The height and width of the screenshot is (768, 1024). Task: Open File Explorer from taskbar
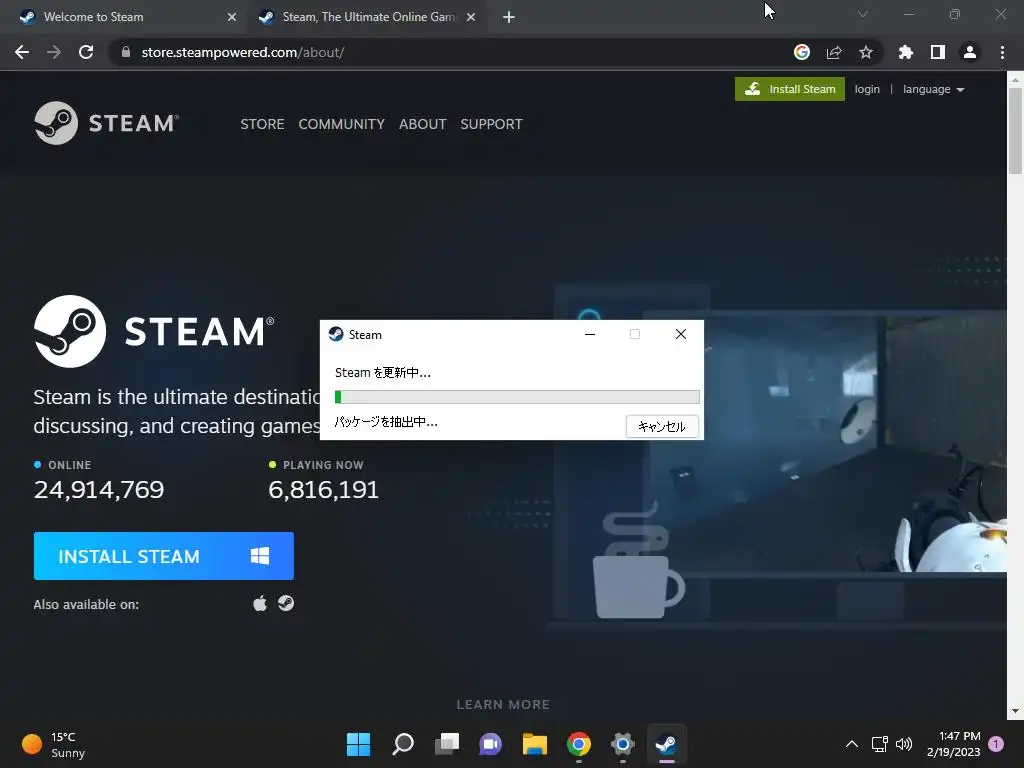click(x=534, y=744)
